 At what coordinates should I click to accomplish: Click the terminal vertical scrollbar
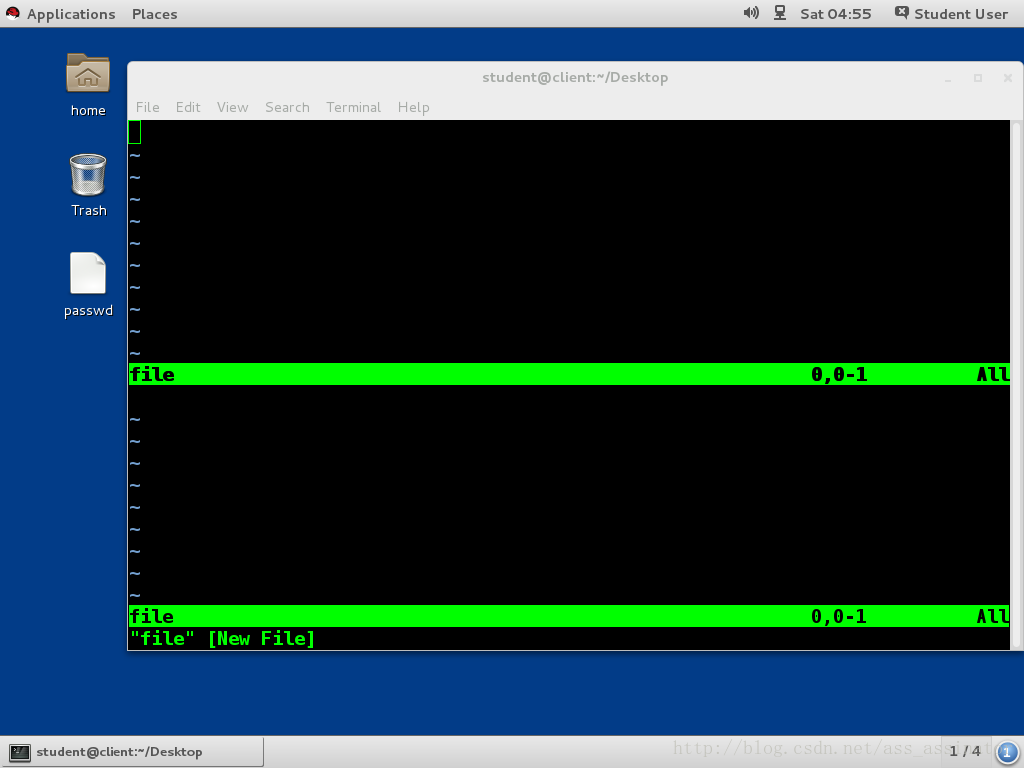click(1016, 385)
